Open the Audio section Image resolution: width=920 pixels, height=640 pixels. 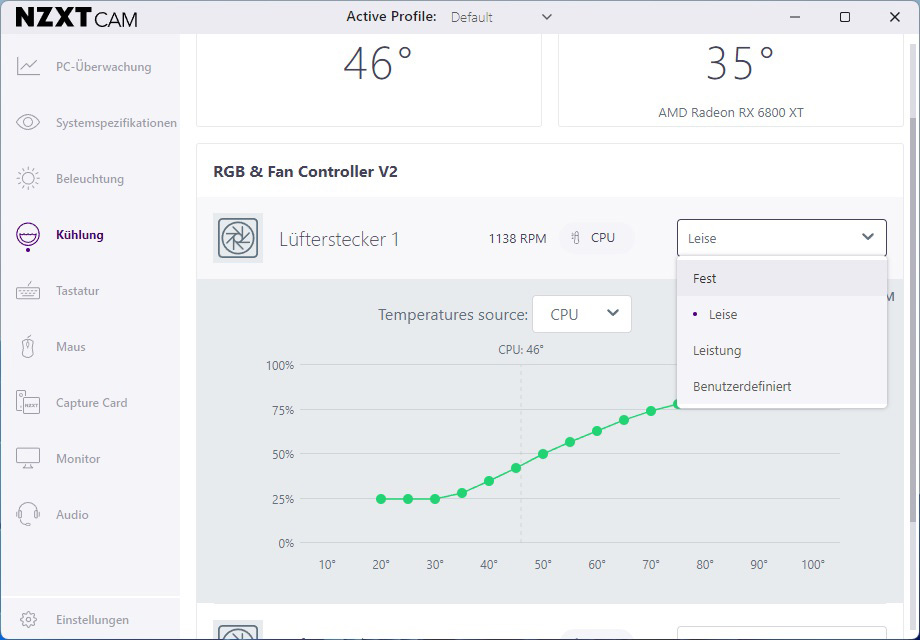pos(72,515)
